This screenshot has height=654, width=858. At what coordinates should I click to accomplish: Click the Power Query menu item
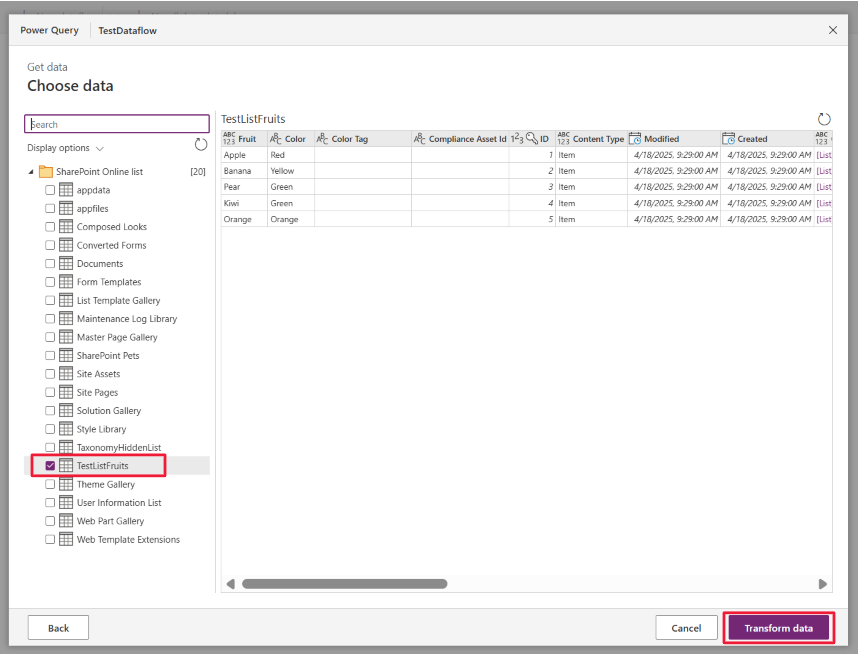click(x=49, y=30)
